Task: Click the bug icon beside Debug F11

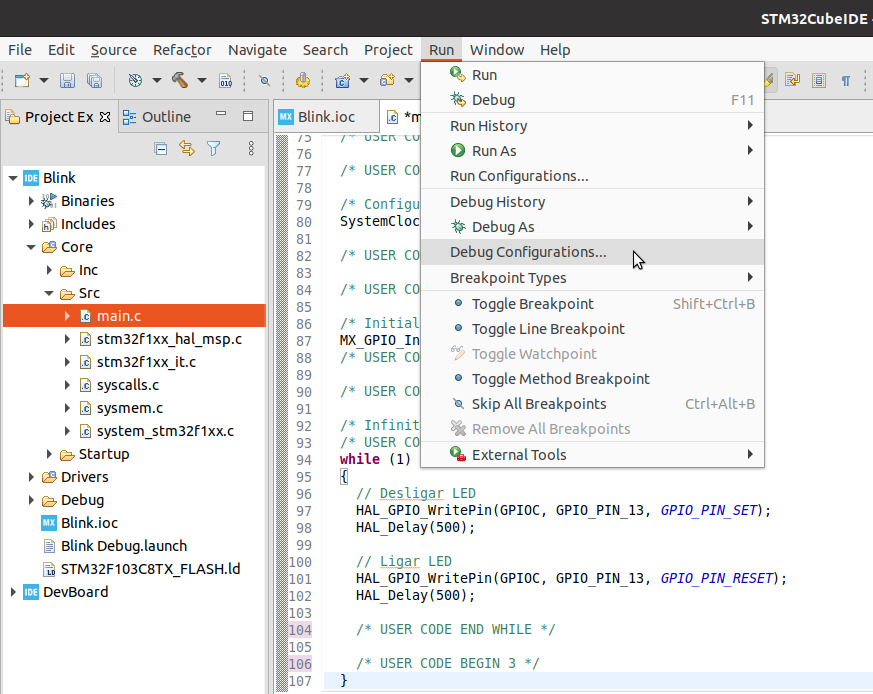Action: point(458,99)
